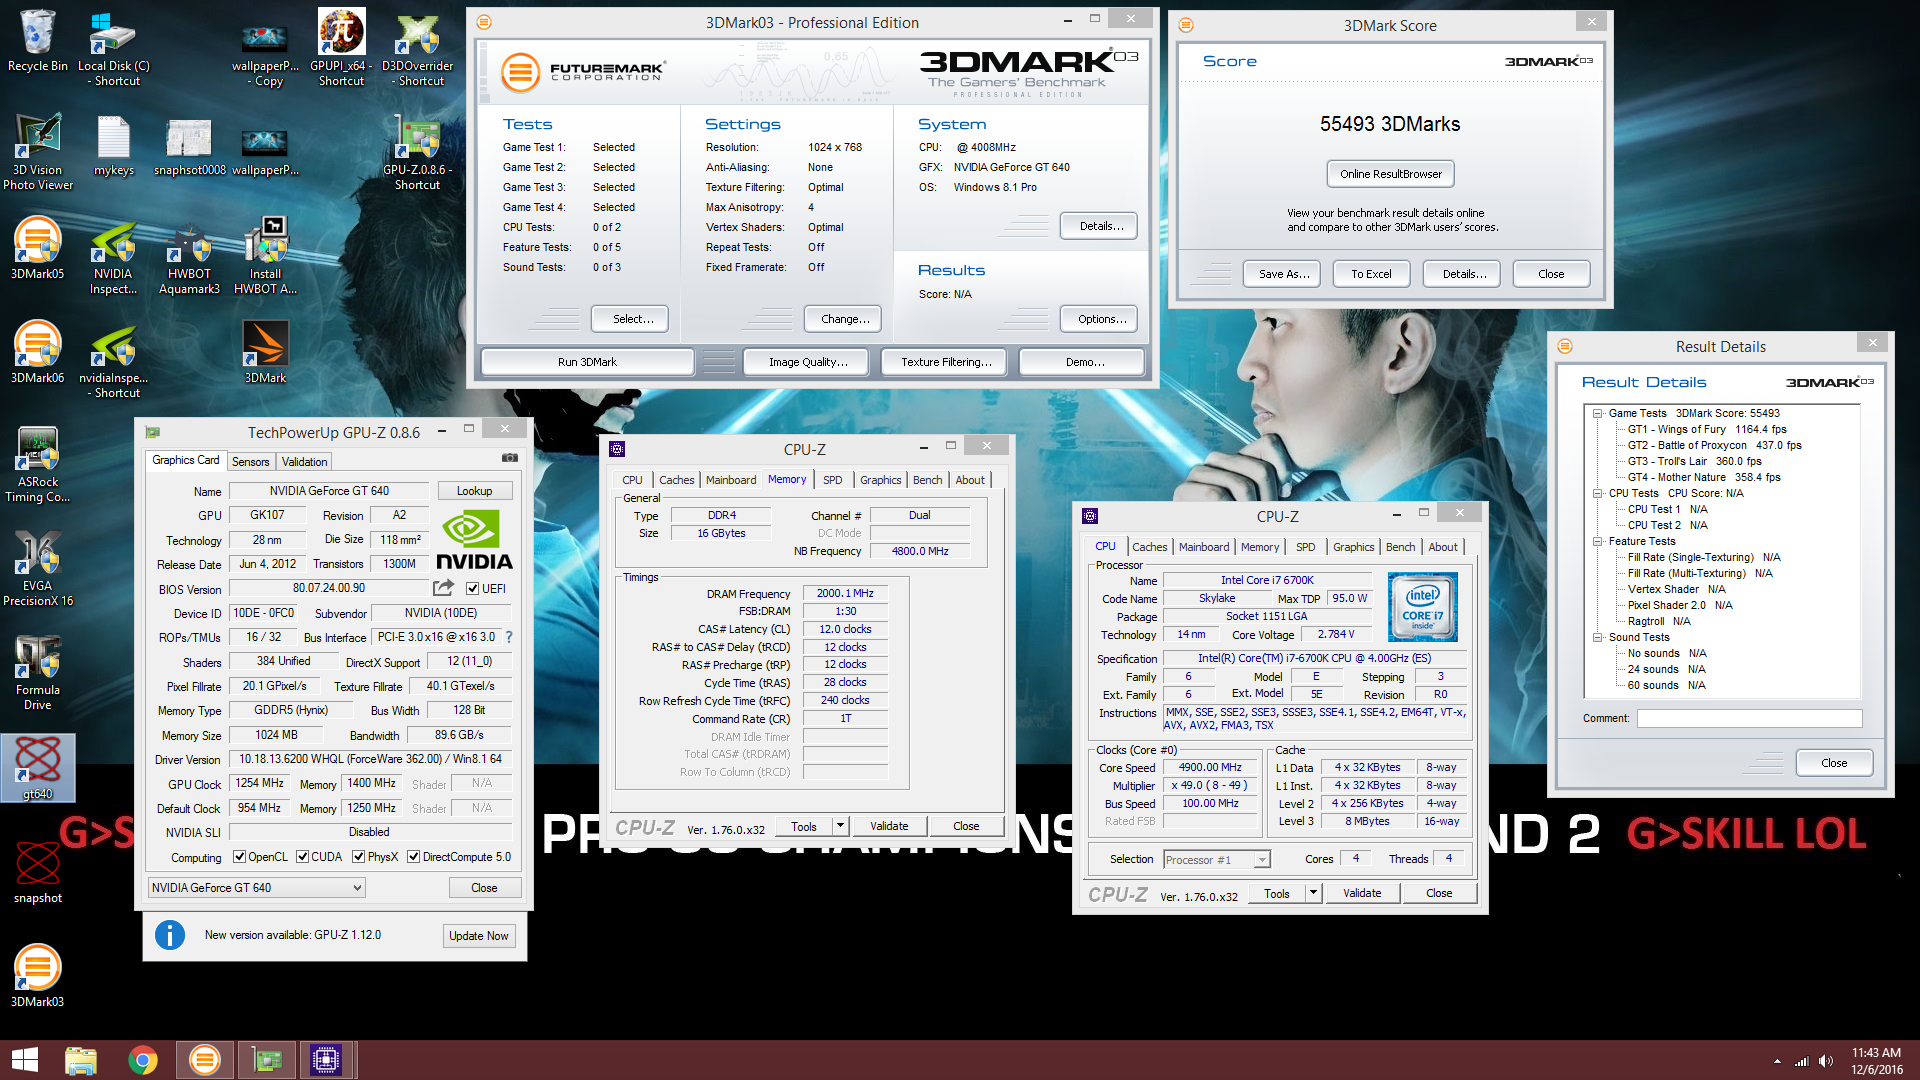Click Lookup button in GPU-Z
1920x1080 pixels.
pos(474,491)
